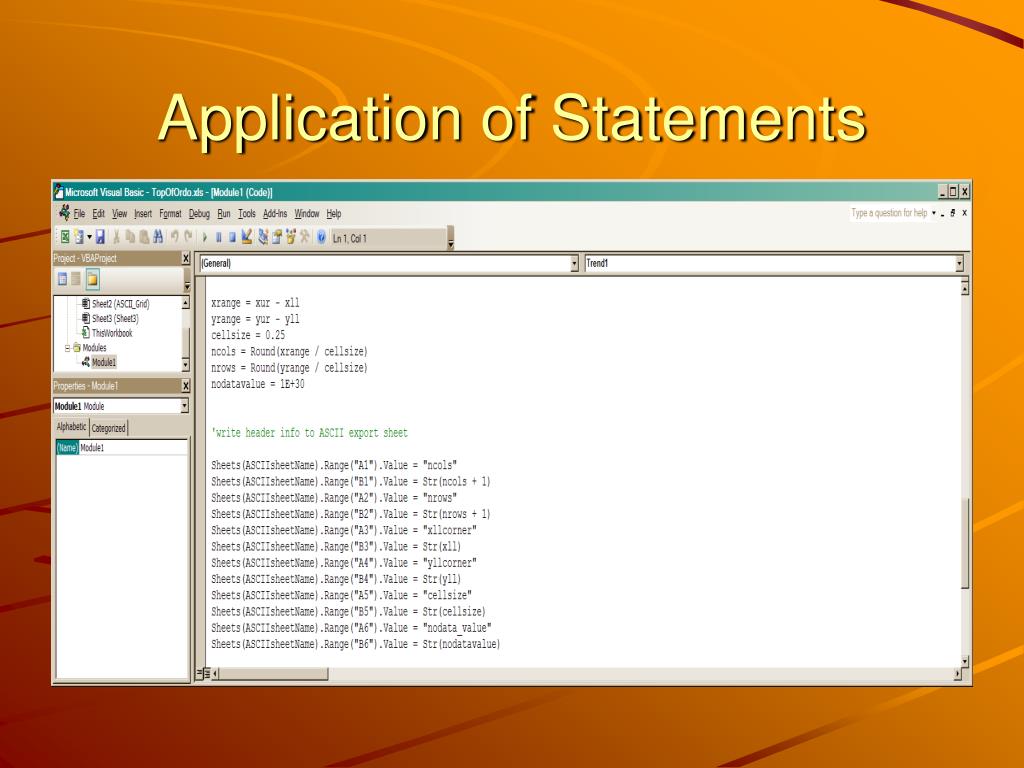Open the Insert menu
The width and height of the screenshot is (1024, 768).
(x=143, y=214)
